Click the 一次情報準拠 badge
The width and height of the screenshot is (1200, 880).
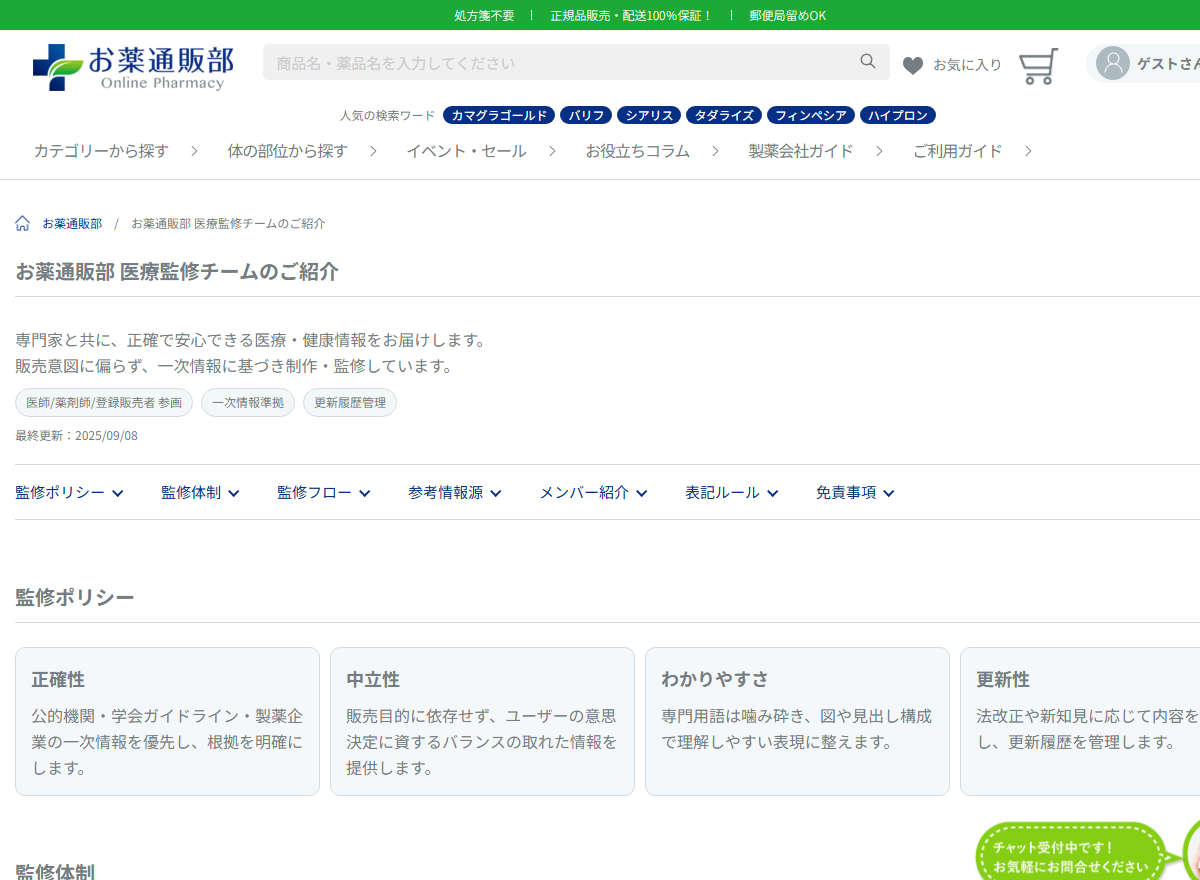248,403
